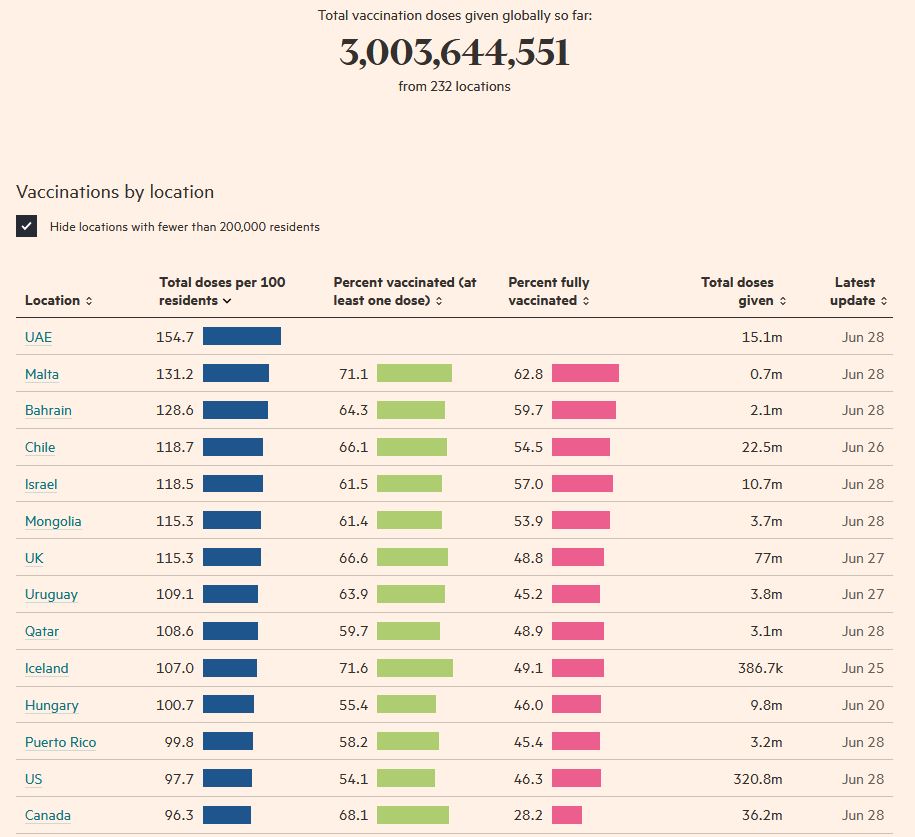Select Bahrain in the location list
This screenshot has height=837, width=915.
48,410
